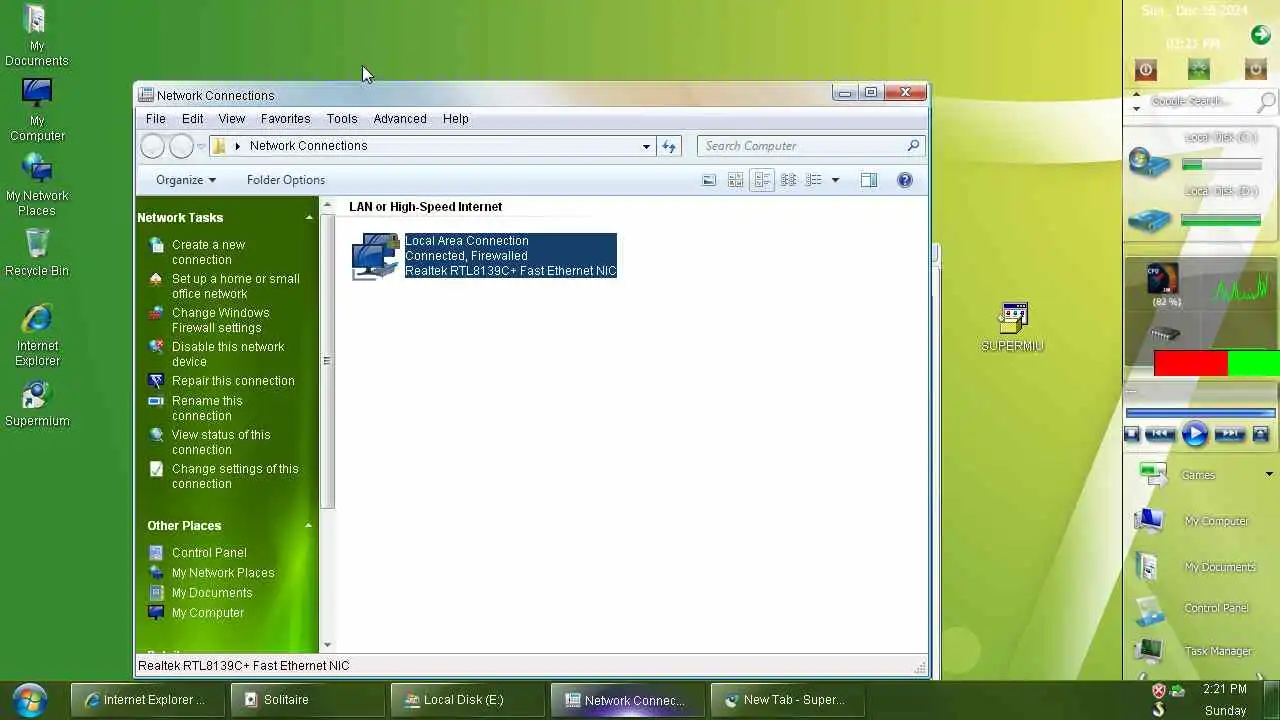The height and width of the screenshot is (720, 1280).
Task: Open the Recycle Bin
Action: (37, 252)
